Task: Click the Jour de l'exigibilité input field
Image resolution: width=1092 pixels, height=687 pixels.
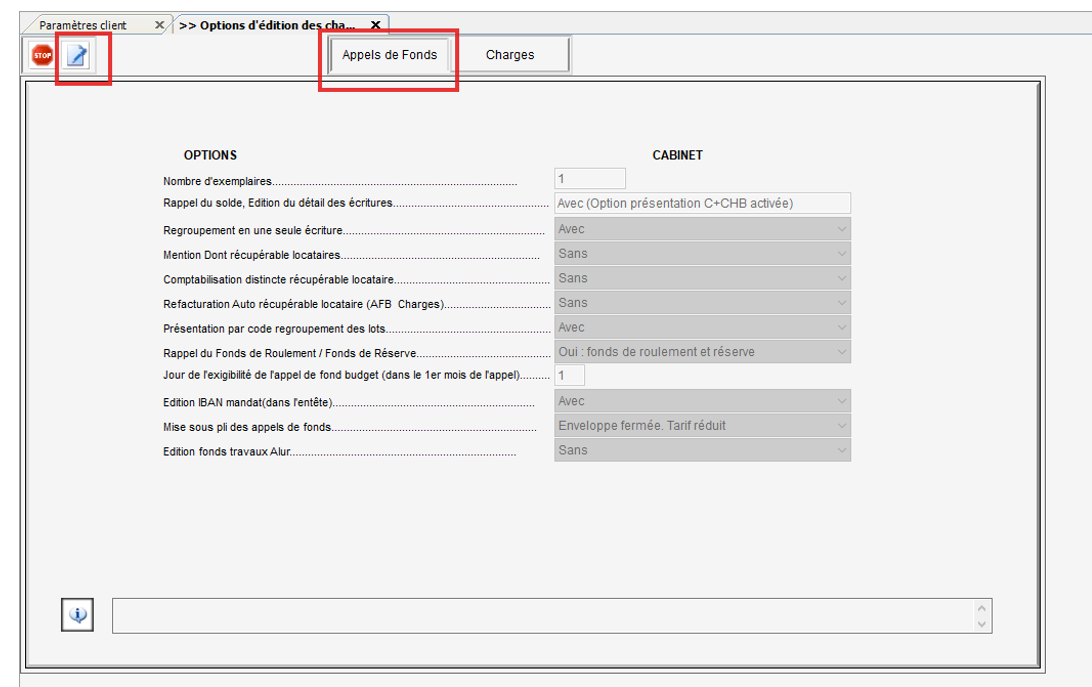Action: 569,376
